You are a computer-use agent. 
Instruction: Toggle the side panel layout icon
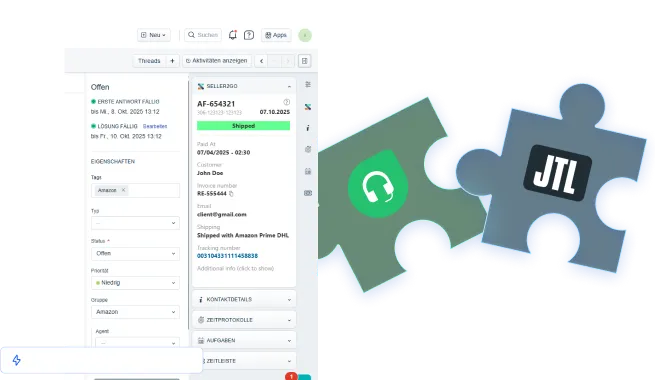[x=305, y=61]
